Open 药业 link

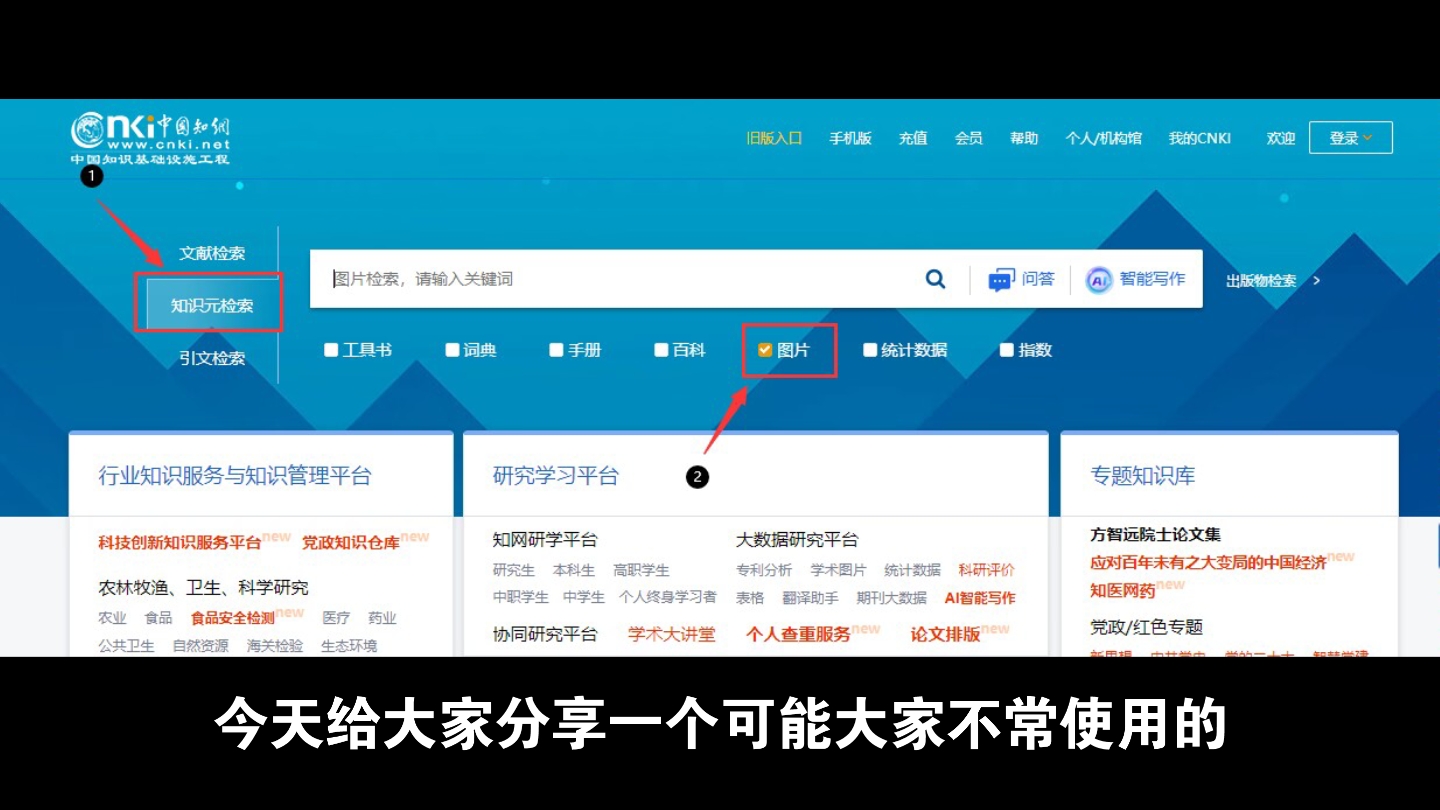(382, 618)
